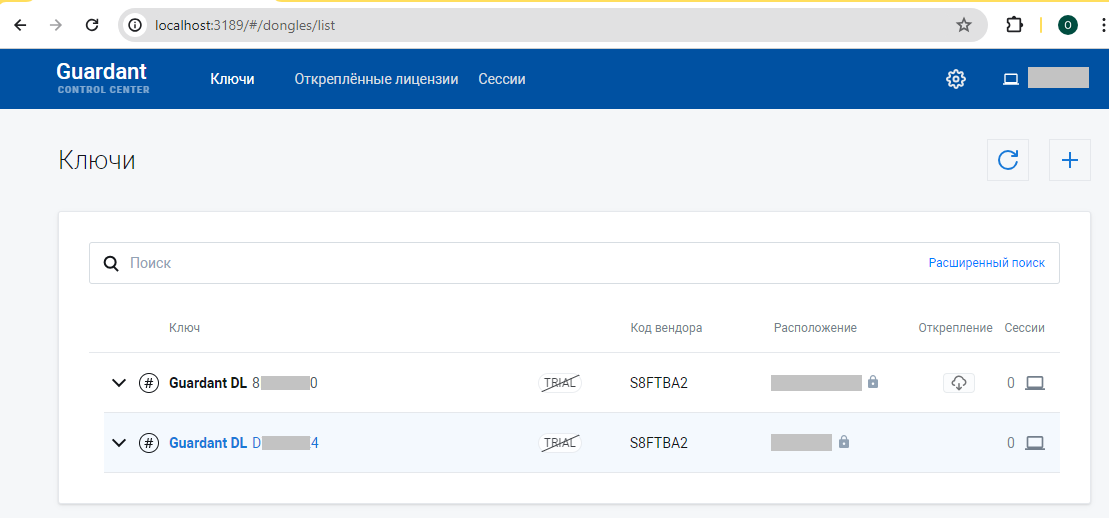
Task: Click TRIAL badge in first key row
Action: [x=560, y=383]
